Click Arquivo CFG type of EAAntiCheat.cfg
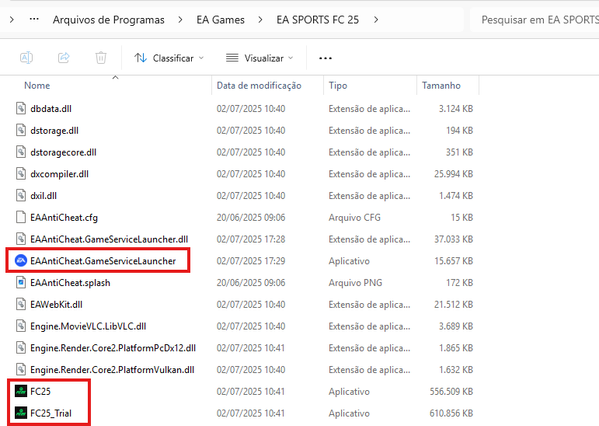The width and height of the screenshot is (599, 426). tap(354, 218)
